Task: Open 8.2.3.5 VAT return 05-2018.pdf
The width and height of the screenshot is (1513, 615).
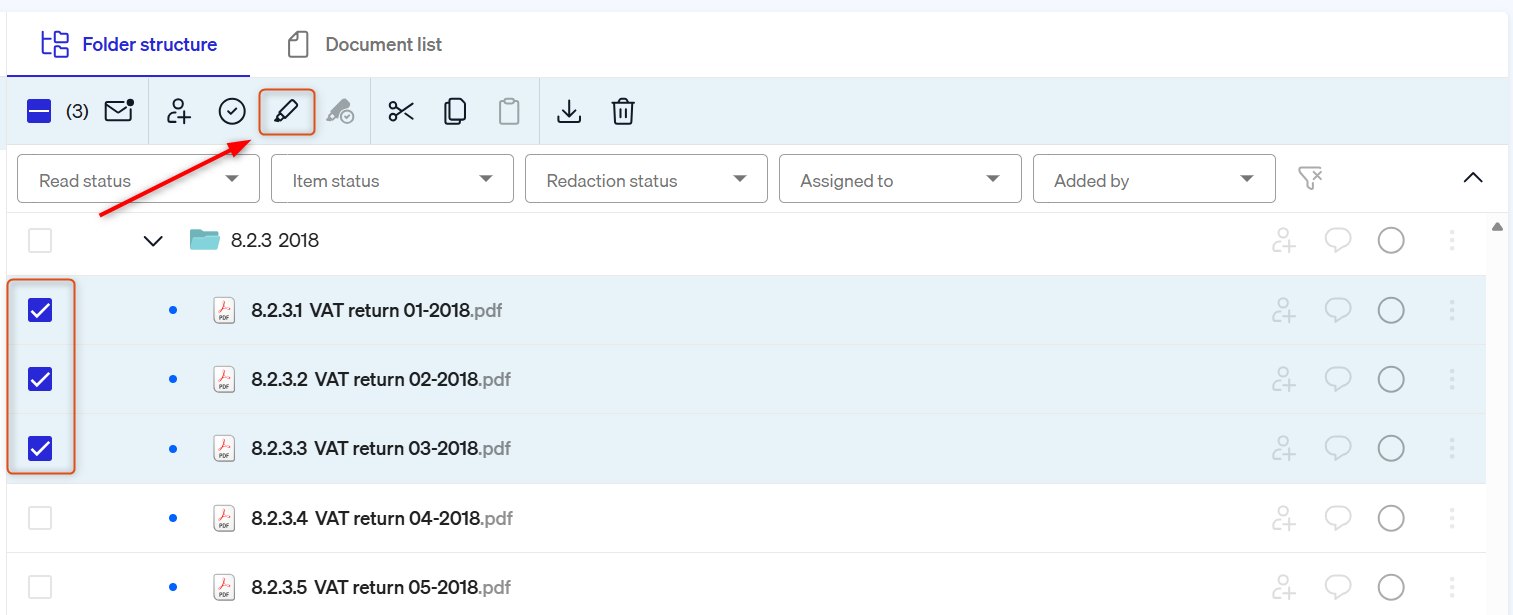Action: [381, 587]
